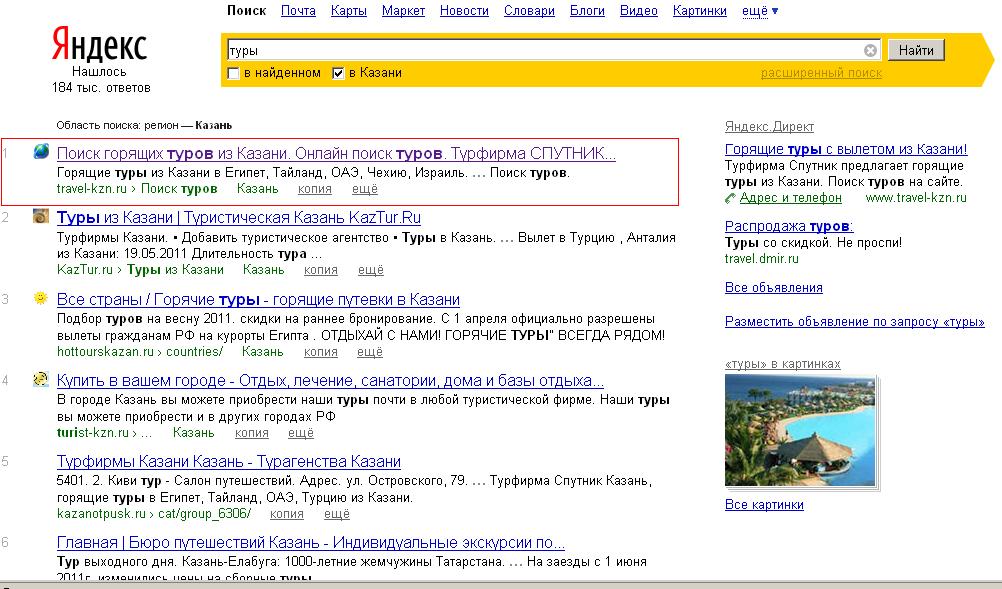Click inside the search field containing 'туры'
Screen dimensions: 1002x589
pyautogui.click(x=540, y=50)
